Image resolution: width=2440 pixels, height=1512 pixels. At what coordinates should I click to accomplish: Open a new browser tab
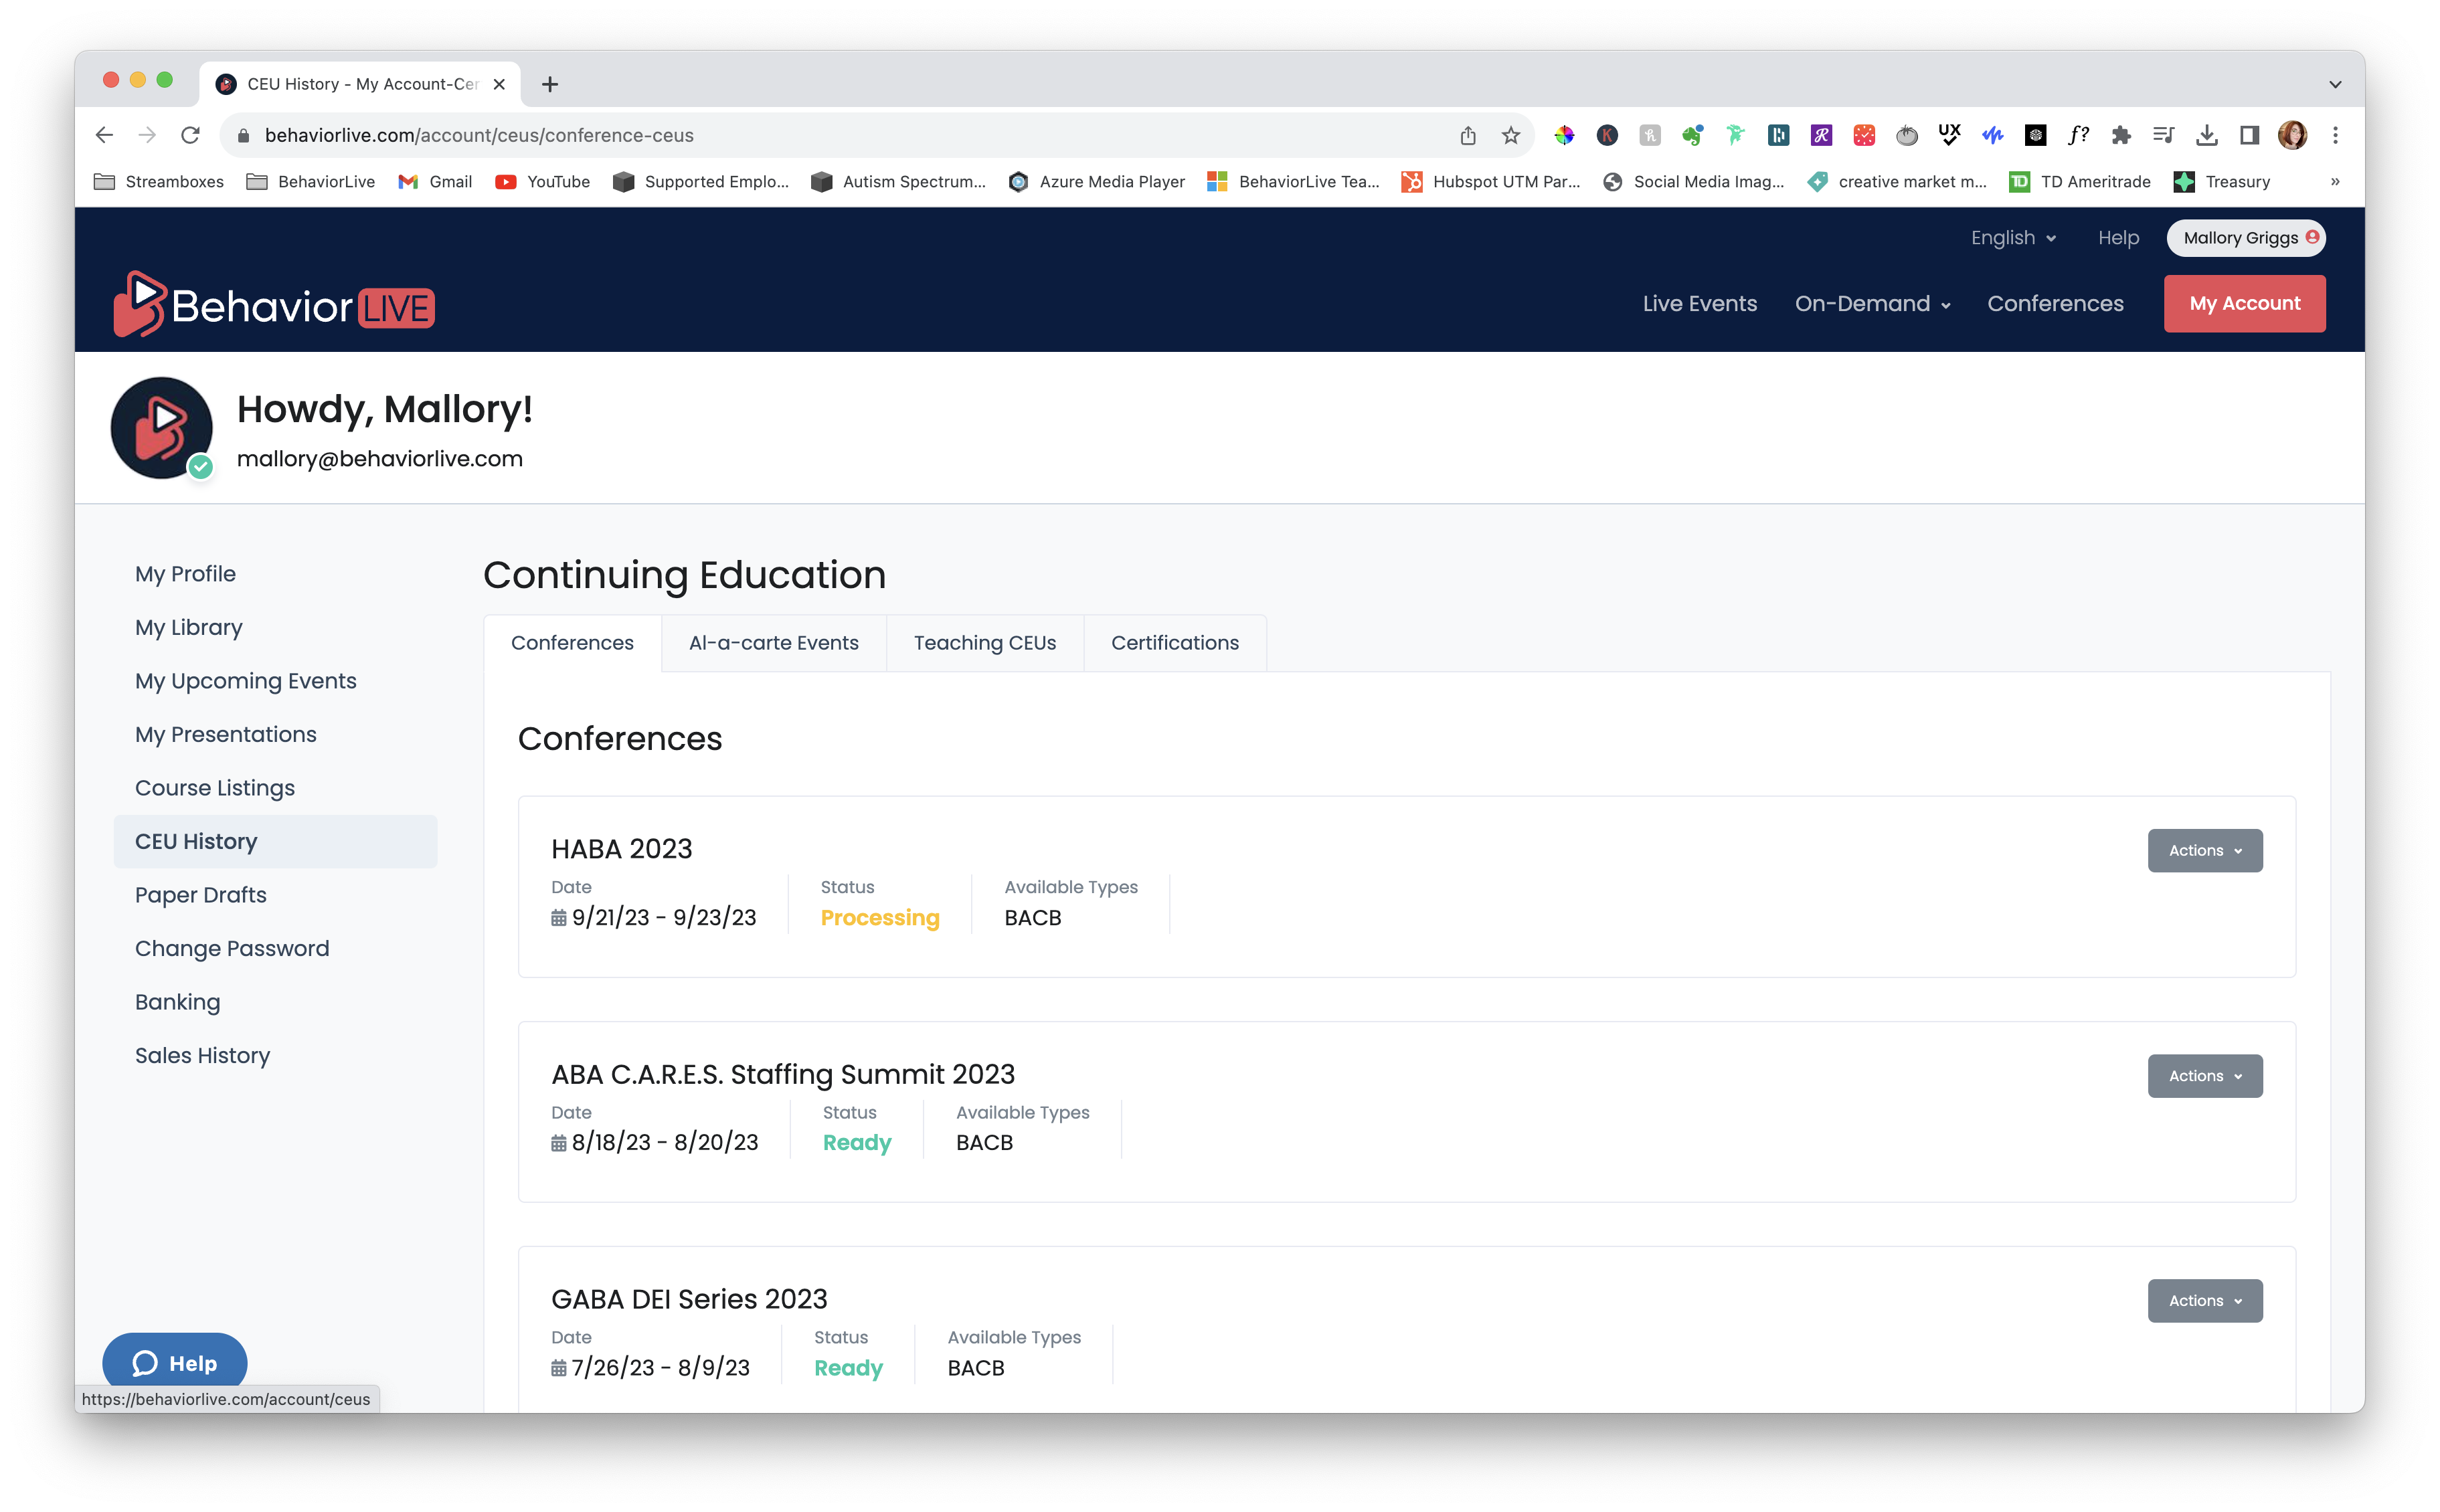pos(550,84)
